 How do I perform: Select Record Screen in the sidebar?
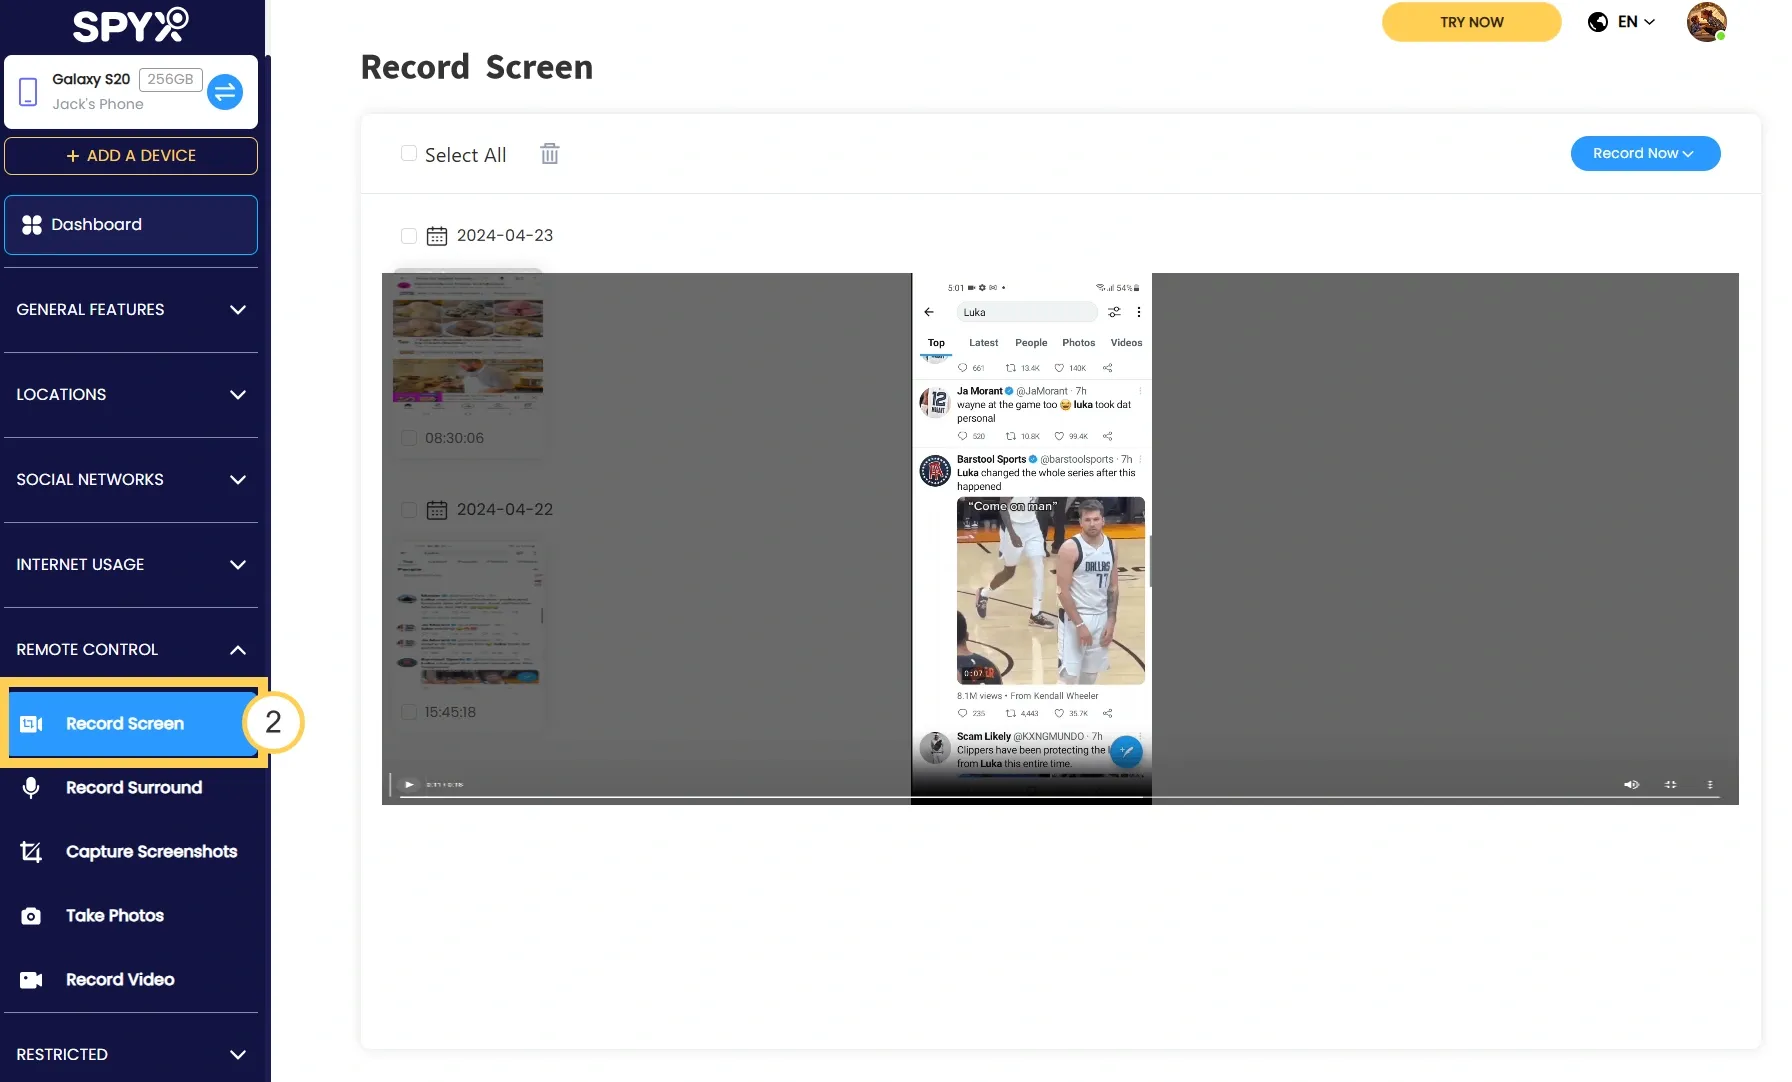(x=134, y=723)
